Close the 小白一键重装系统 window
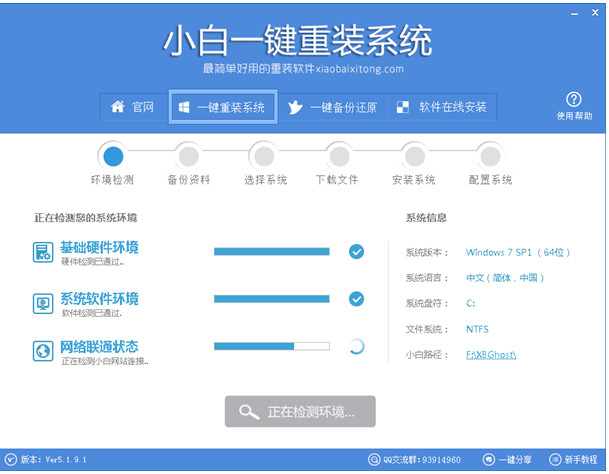Screen dimensions: 609x474 tap(595, 13)
